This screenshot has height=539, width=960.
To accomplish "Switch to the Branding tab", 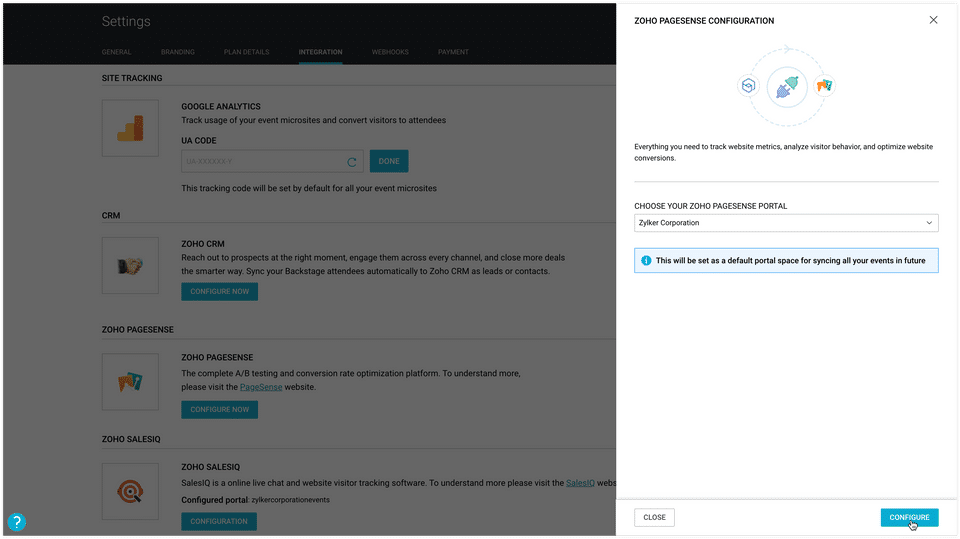I will pos(178,52).
